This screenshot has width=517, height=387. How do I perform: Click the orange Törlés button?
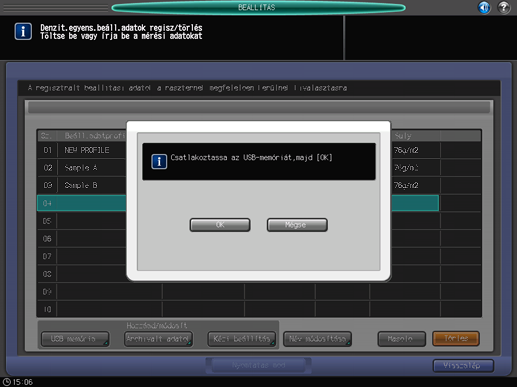pyautogui.click(x=456, y=339)
